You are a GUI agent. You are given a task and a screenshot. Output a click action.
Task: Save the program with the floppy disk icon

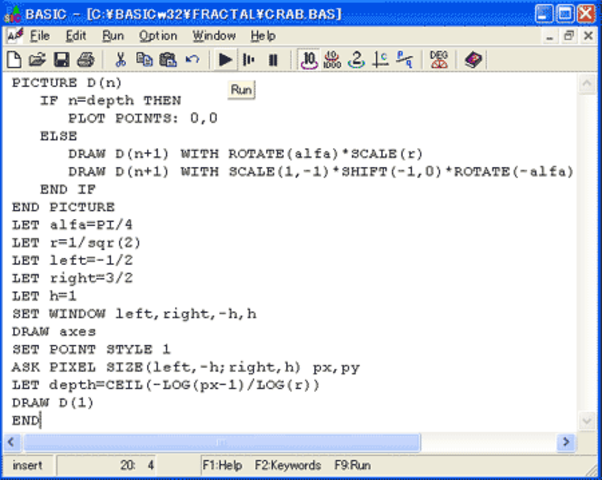[x=61, y=60]
